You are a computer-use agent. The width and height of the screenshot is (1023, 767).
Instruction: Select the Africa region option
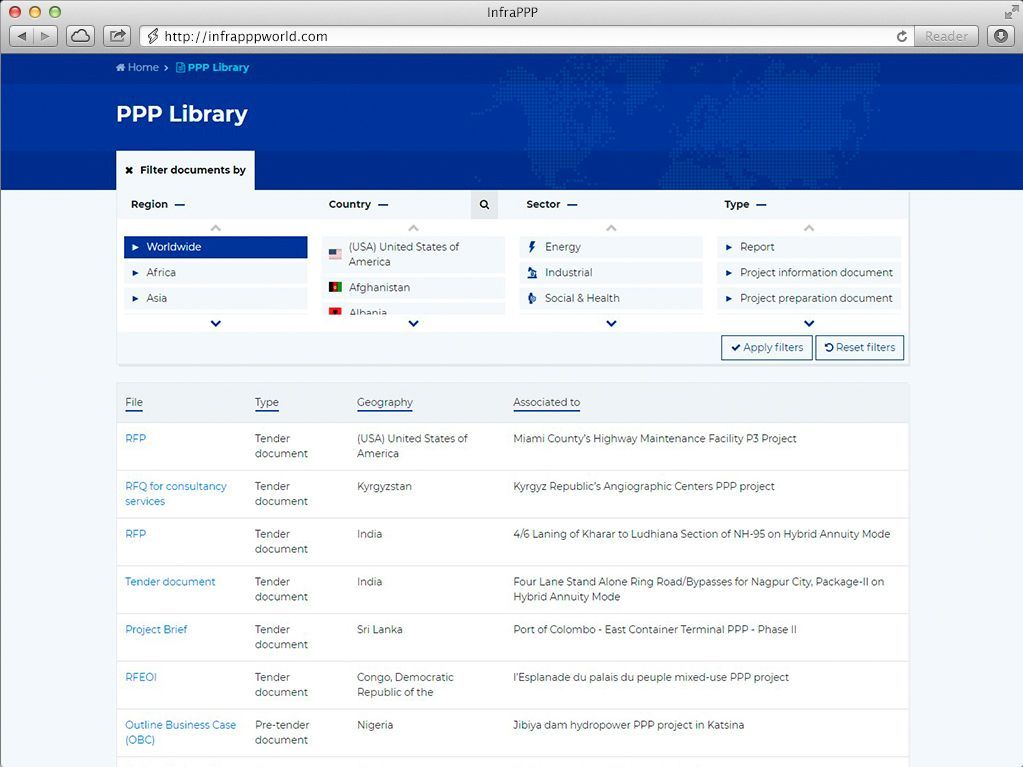point(215,273)
